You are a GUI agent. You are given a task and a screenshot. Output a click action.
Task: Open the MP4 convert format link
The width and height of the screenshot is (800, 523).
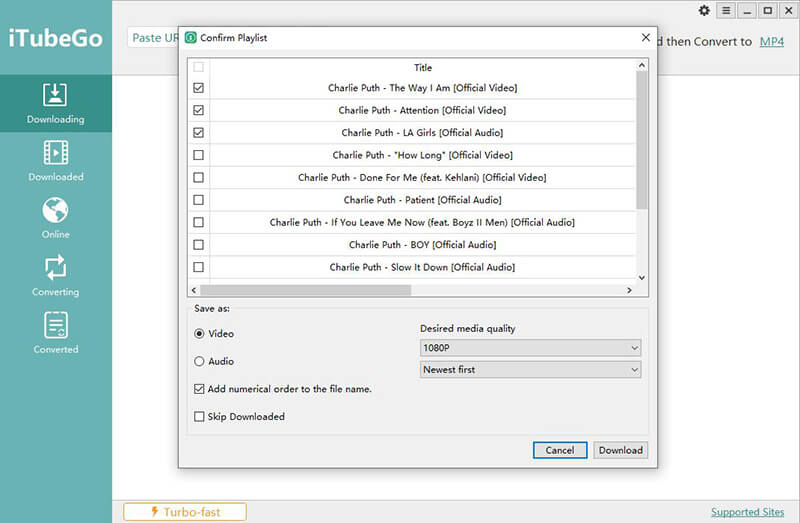771,41
